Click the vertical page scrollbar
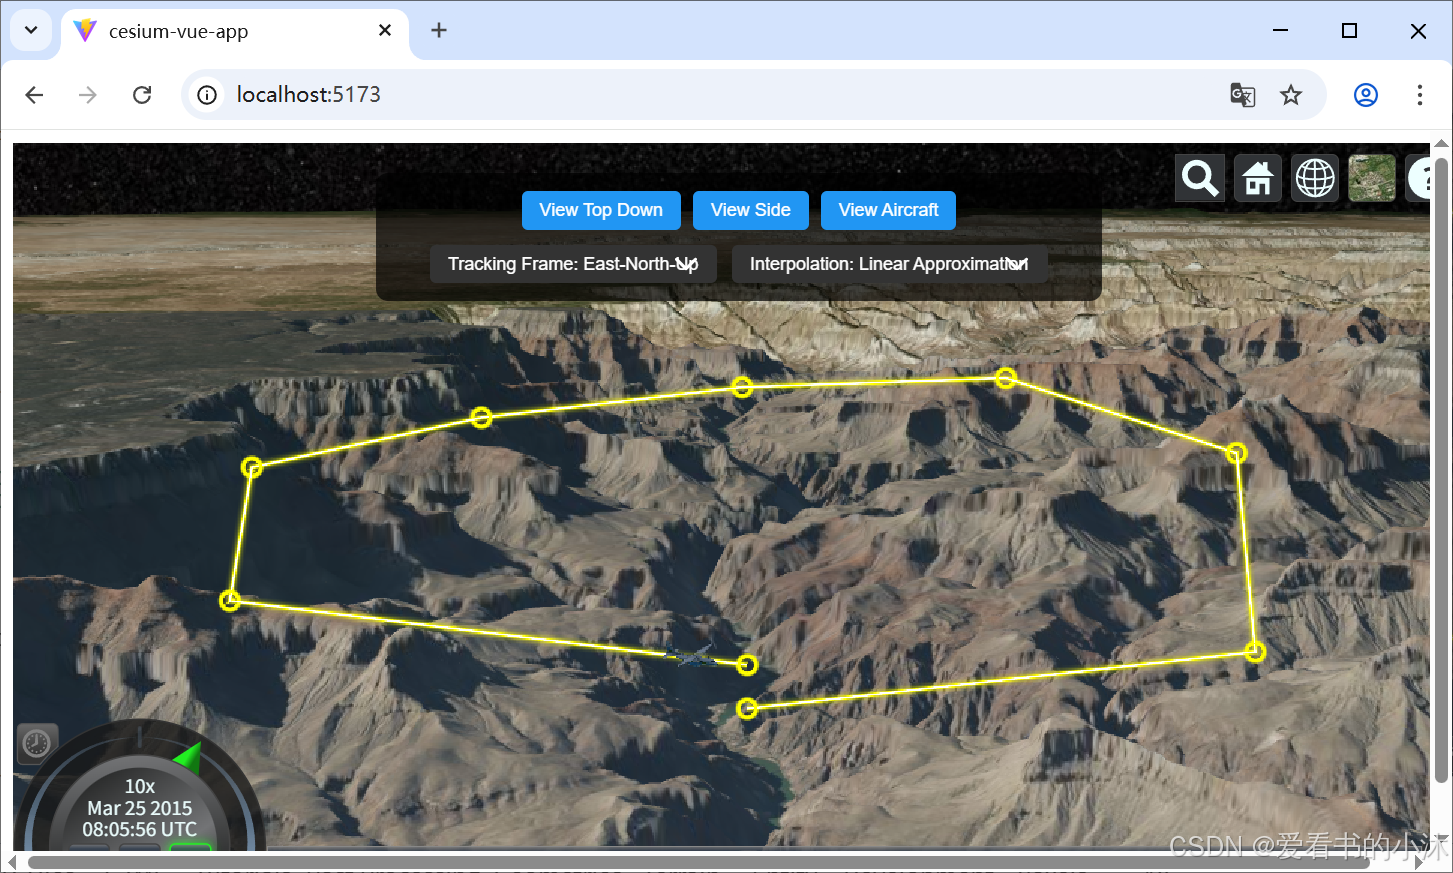This screenshot has width=1453, height=873. tap(1441, 470)
